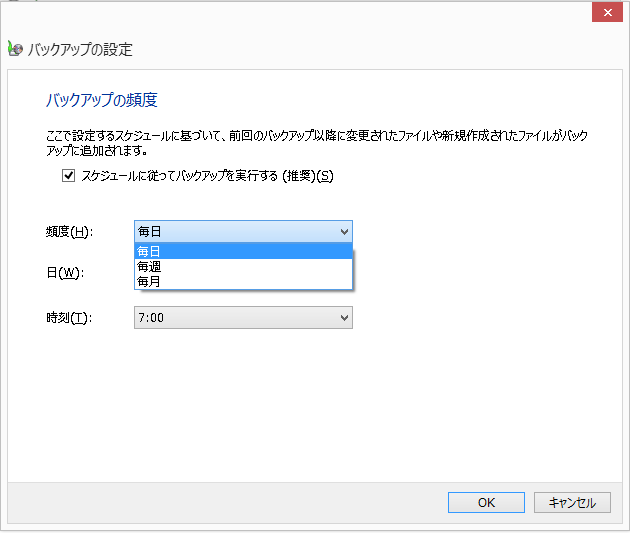Click the backup settings icon in header

tap(14, 49)
